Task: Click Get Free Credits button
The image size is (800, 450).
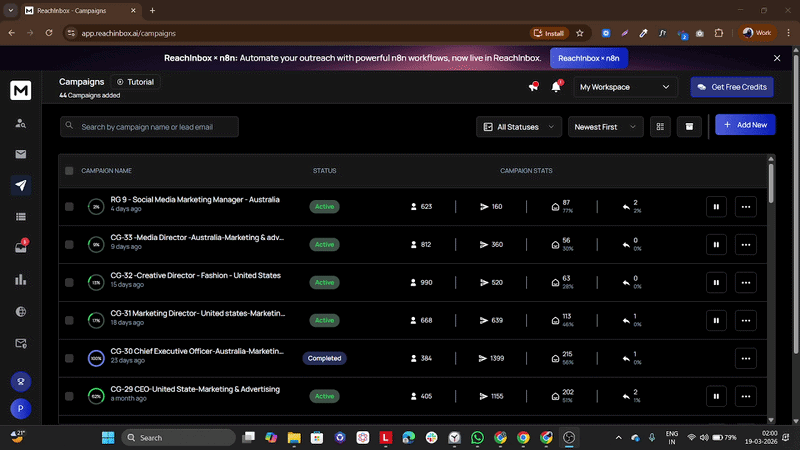Action: click(x=732, y=87)
